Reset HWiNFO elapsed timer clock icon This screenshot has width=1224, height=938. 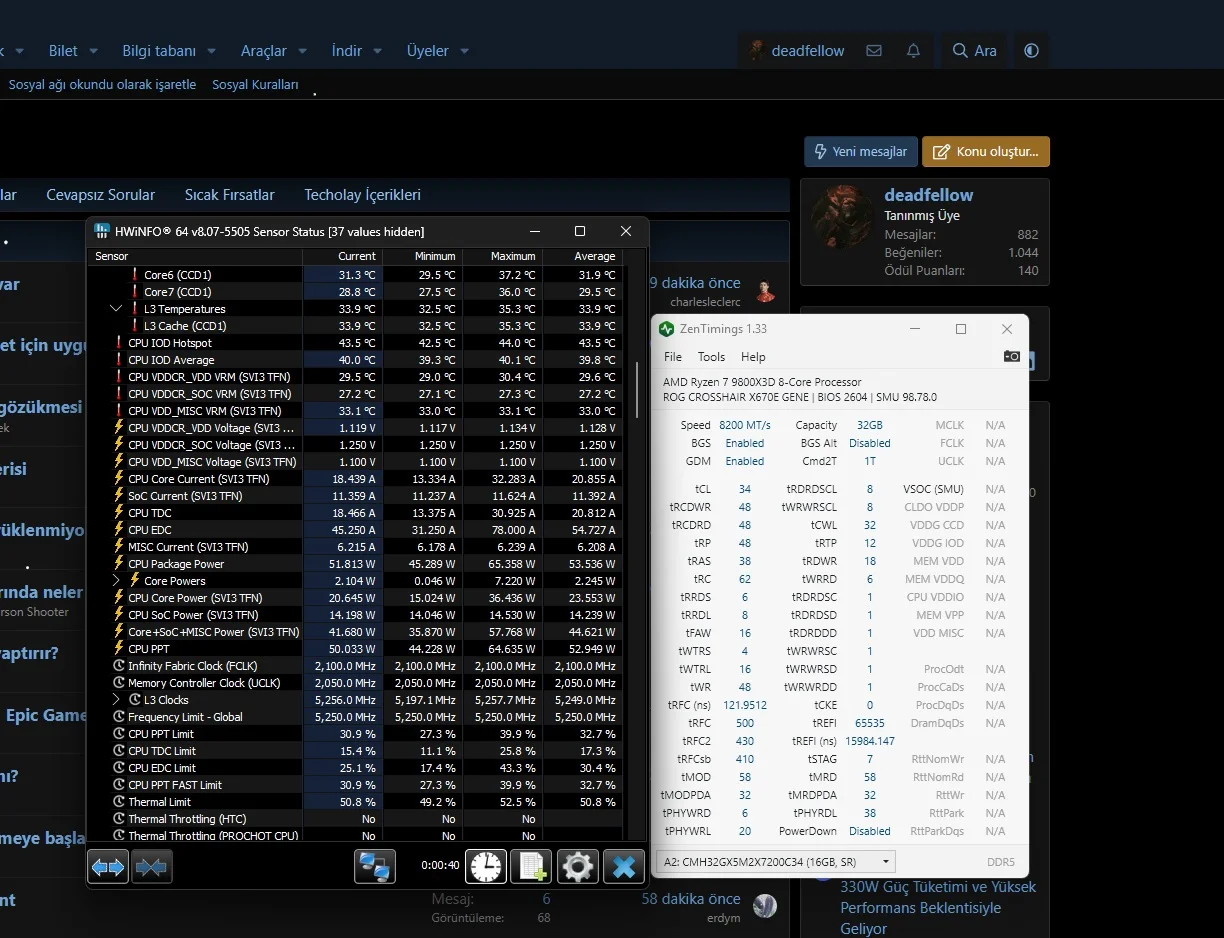click(486, 866)
